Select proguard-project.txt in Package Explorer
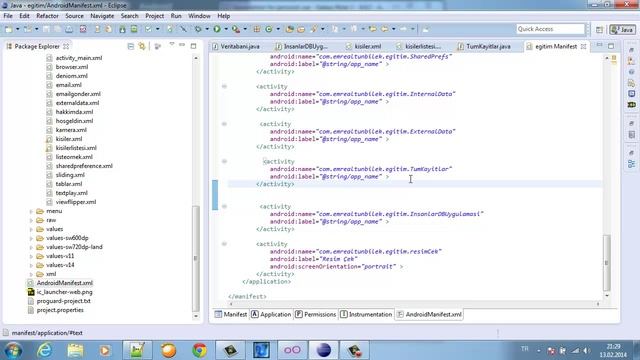 coord(63,301)
